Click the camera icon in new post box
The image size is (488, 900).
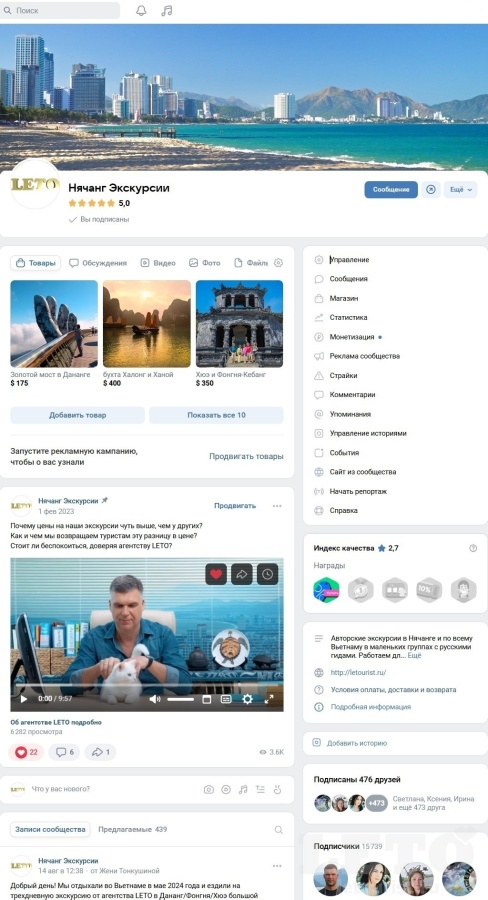click(209, 790)
